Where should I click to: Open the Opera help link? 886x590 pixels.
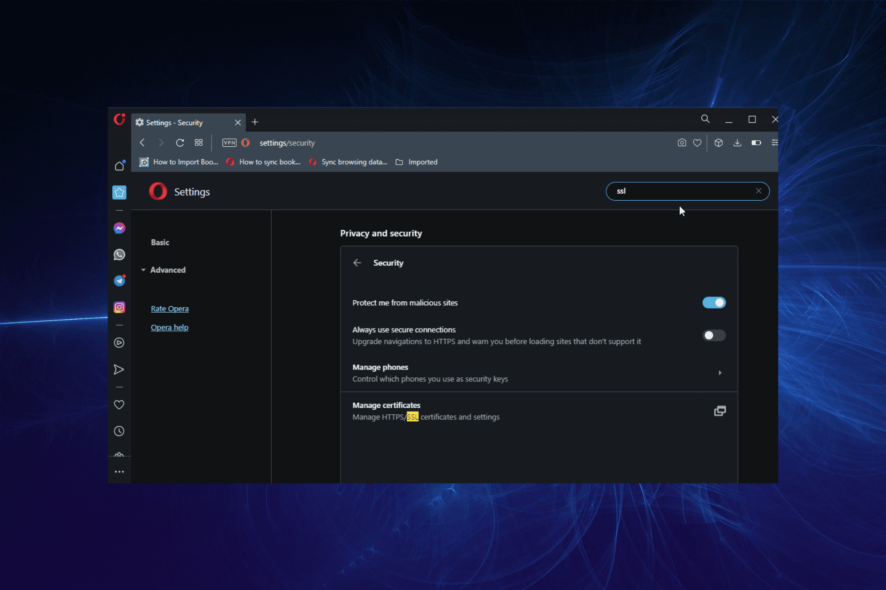pos(170,328)
